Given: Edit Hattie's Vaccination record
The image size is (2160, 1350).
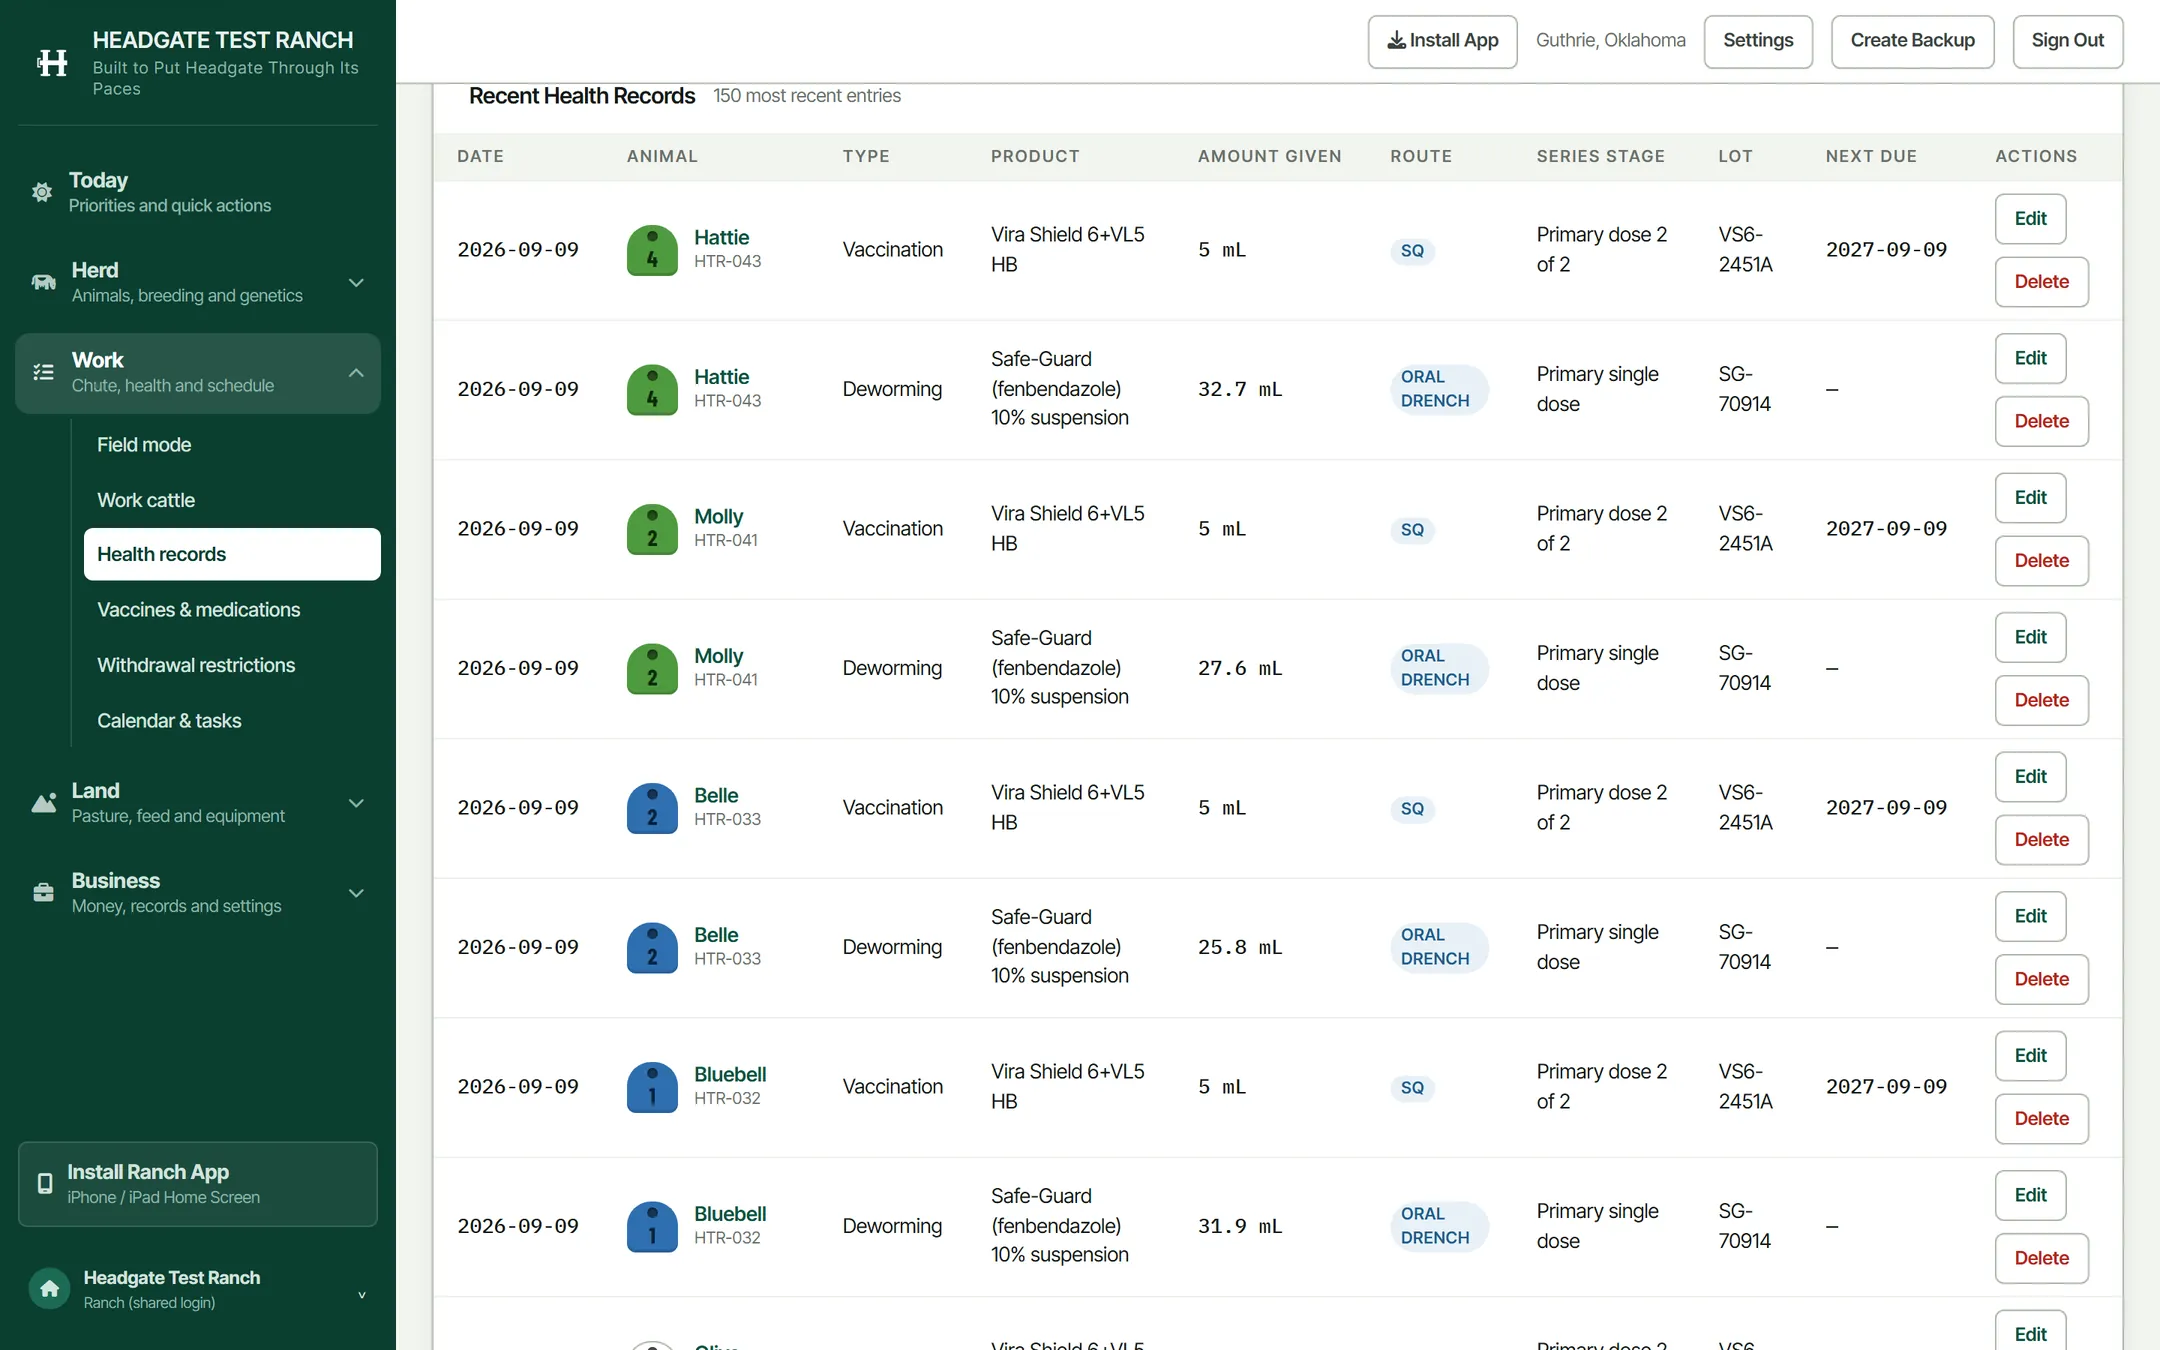Looking at the screenshot, I should pos(2030,219).
